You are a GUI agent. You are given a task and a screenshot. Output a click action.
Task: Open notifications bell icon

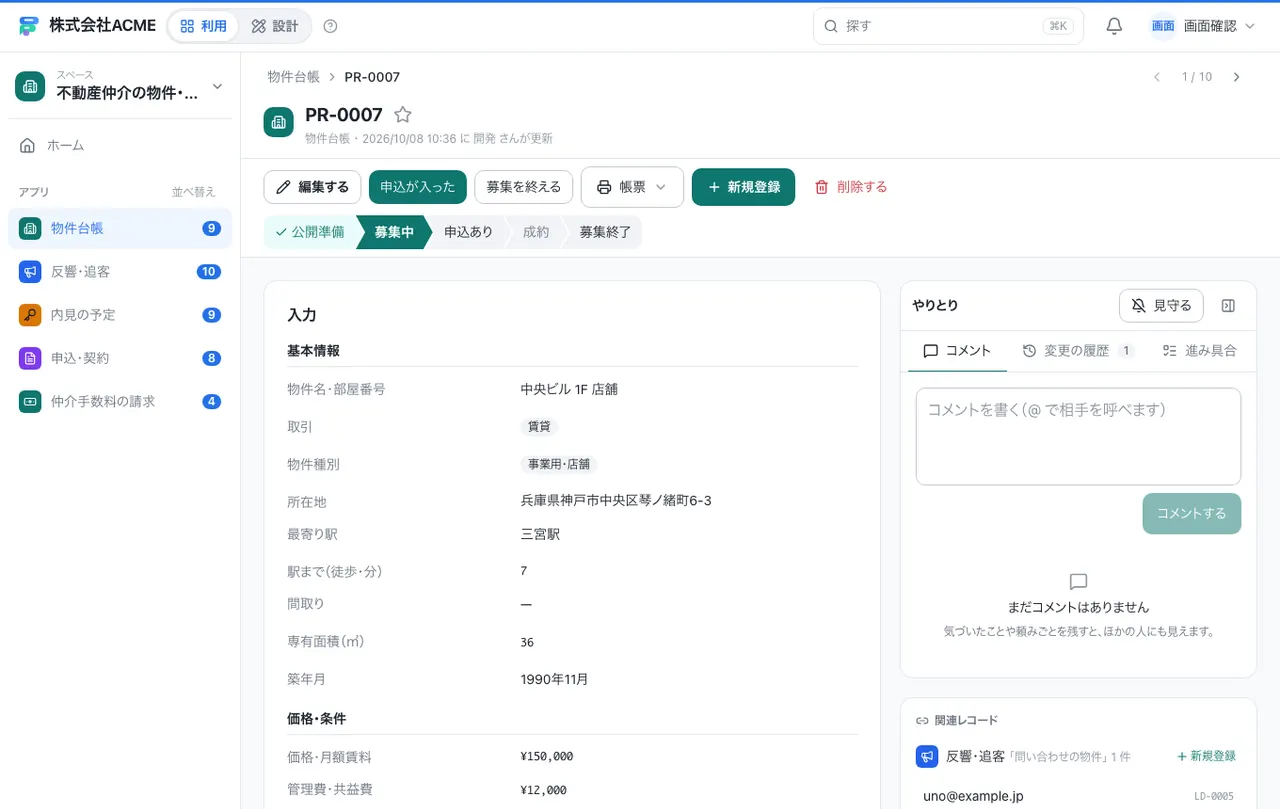(1114, 26)
